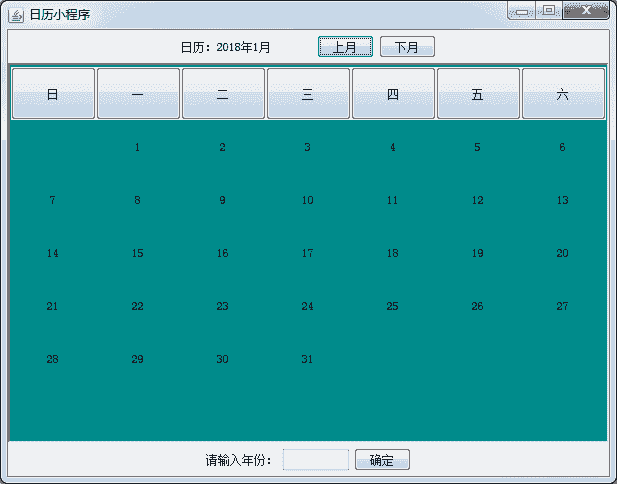
Task: Select day 28 in the calendar
Action: pos(52,359)
